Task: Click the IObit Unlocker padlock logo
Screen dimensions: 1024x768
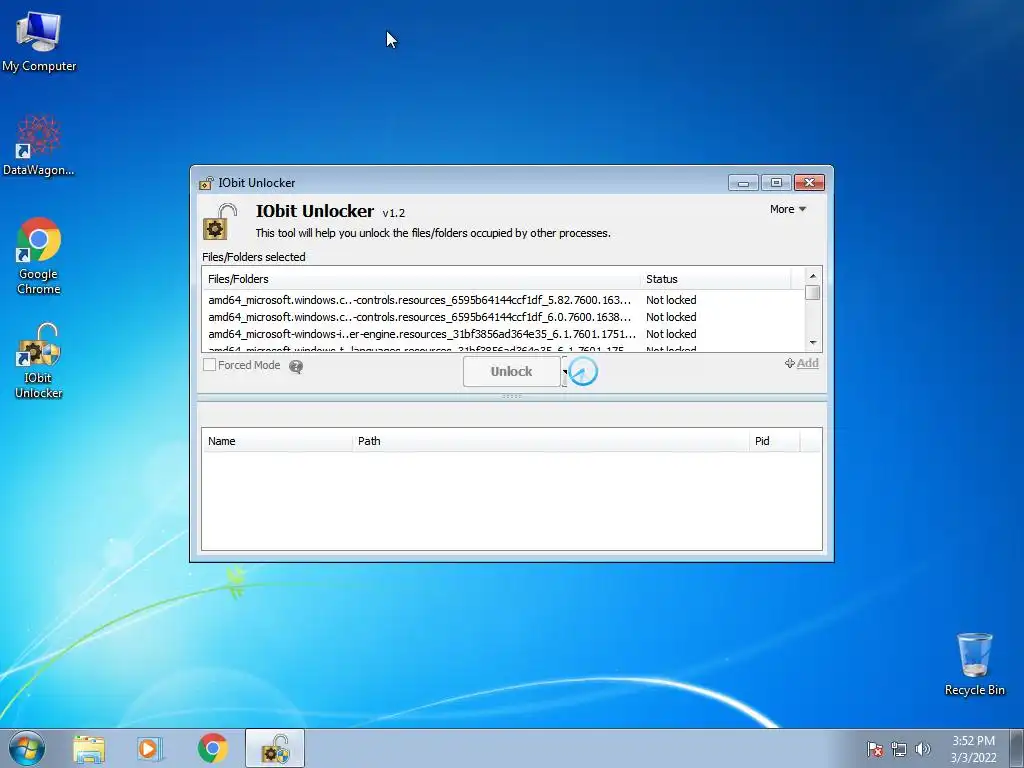Action: pyautogui.click(x=220, y=221)
